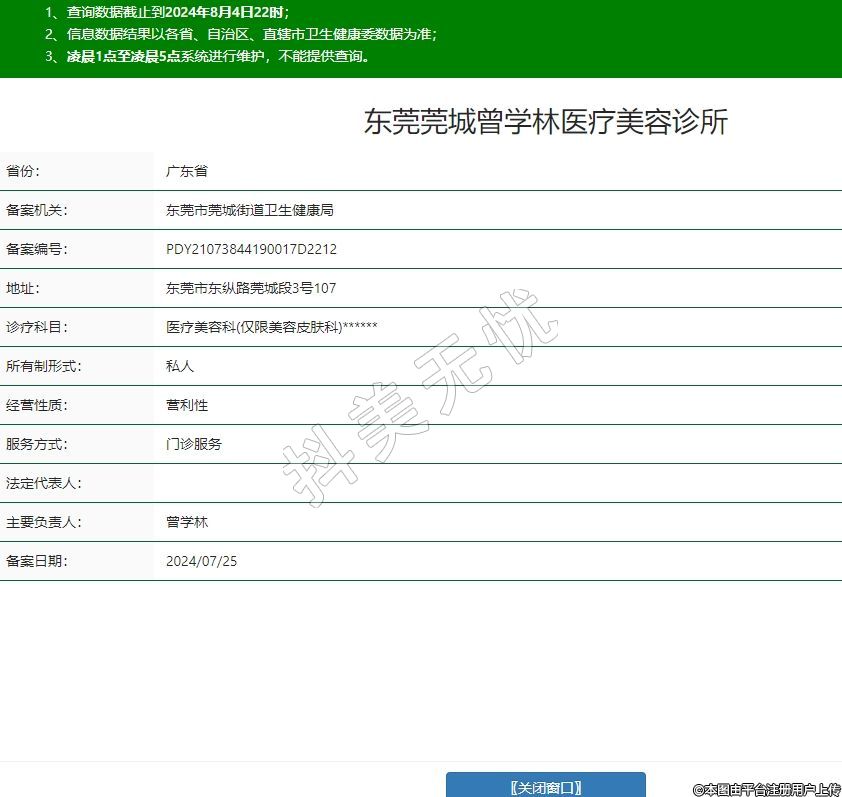Click the 备案编号 label
The height and width of the screenshot is (797, 842).
click(x=36, y=249)
